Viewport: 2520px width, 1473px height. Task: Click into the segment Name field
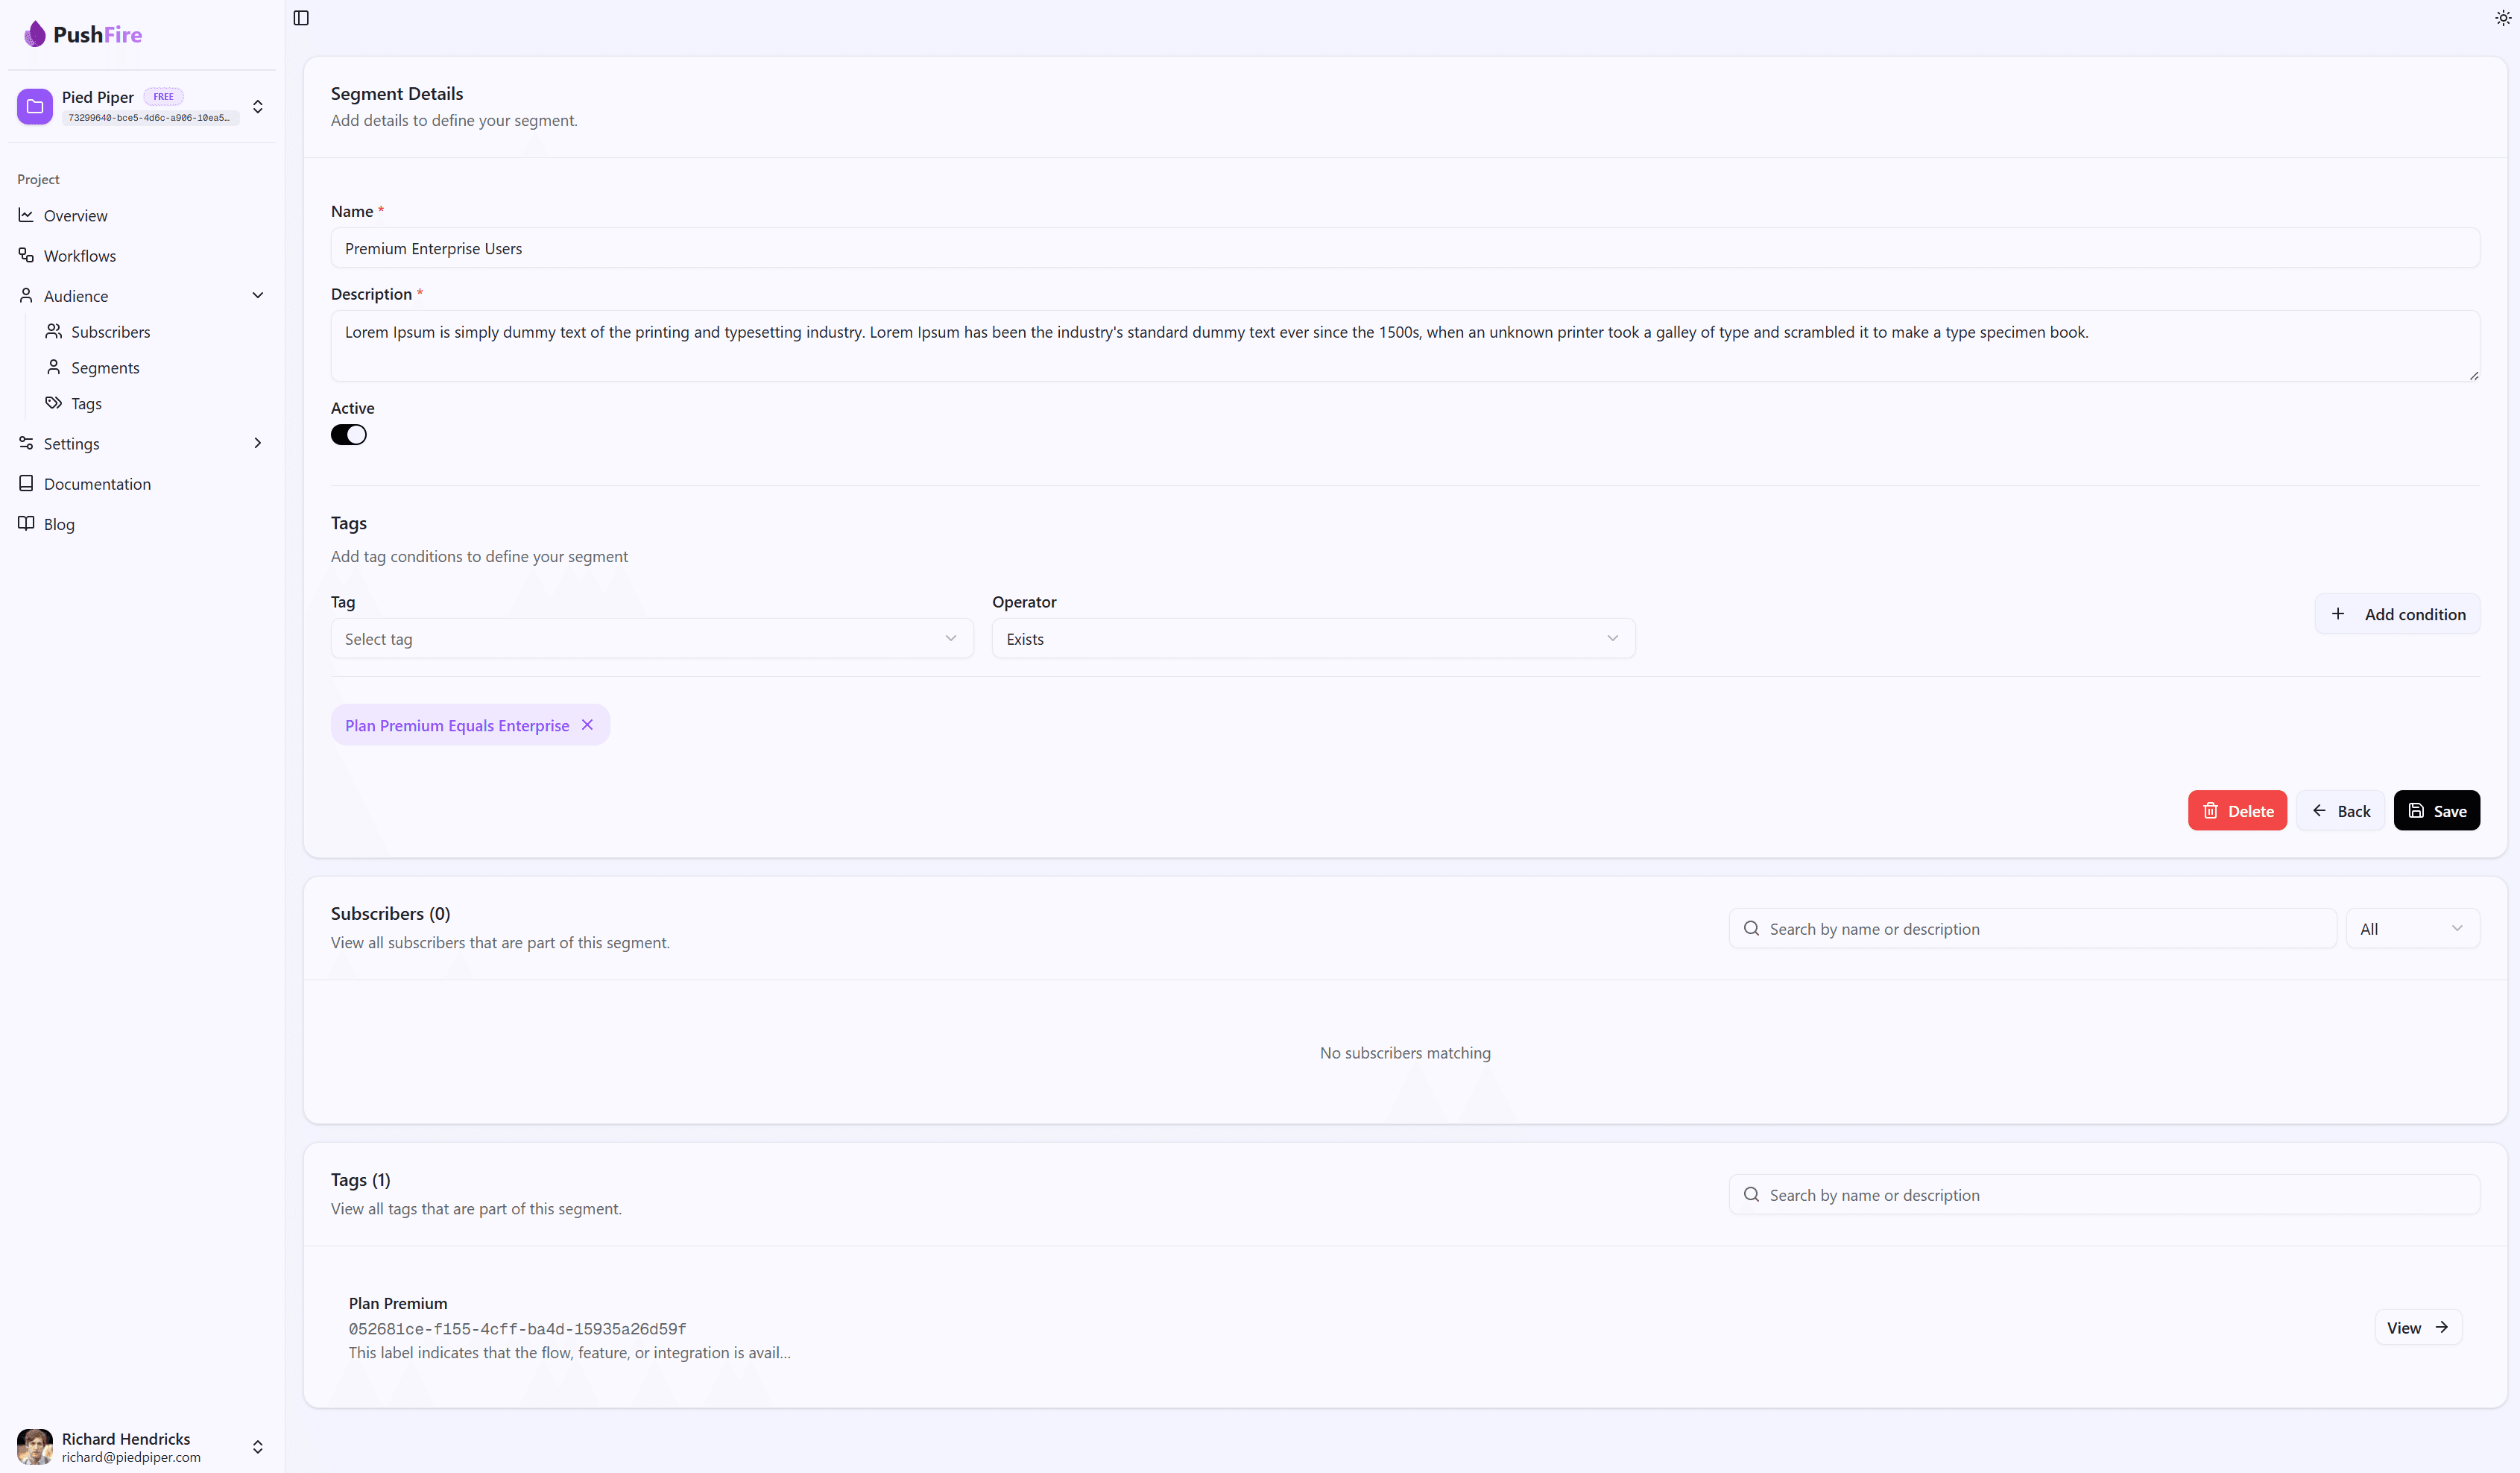point(1404,248)
